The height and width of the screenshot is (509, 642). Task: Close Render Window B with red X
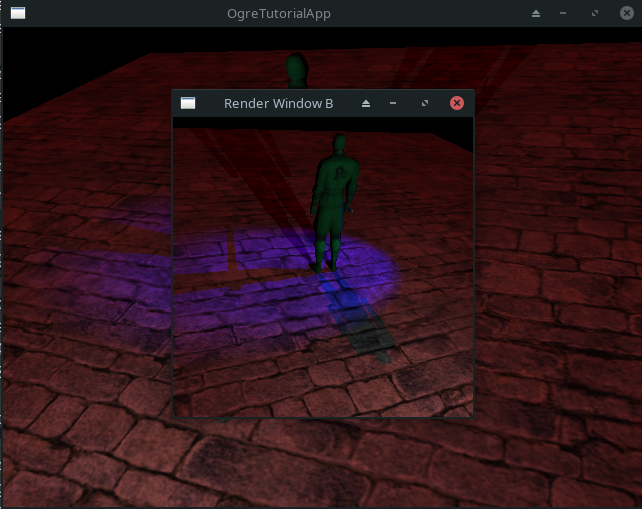457,103
